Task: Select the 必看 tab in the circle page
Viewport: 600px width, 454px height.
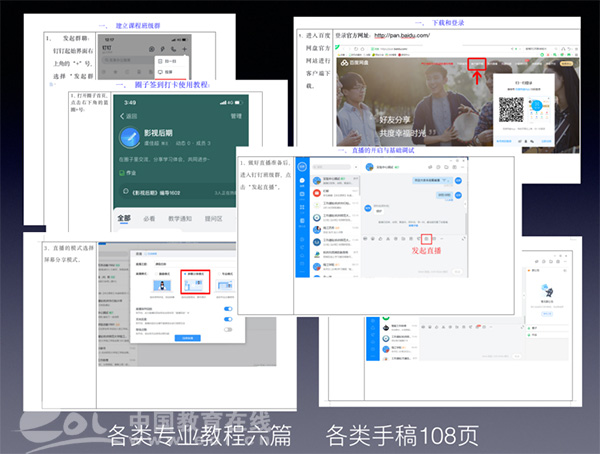Action: [x=149, y=219]
